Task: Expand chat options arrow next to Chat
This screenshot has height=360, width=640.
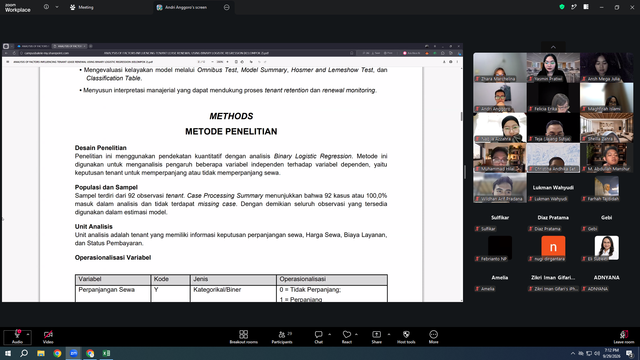Action: (329, 334)
